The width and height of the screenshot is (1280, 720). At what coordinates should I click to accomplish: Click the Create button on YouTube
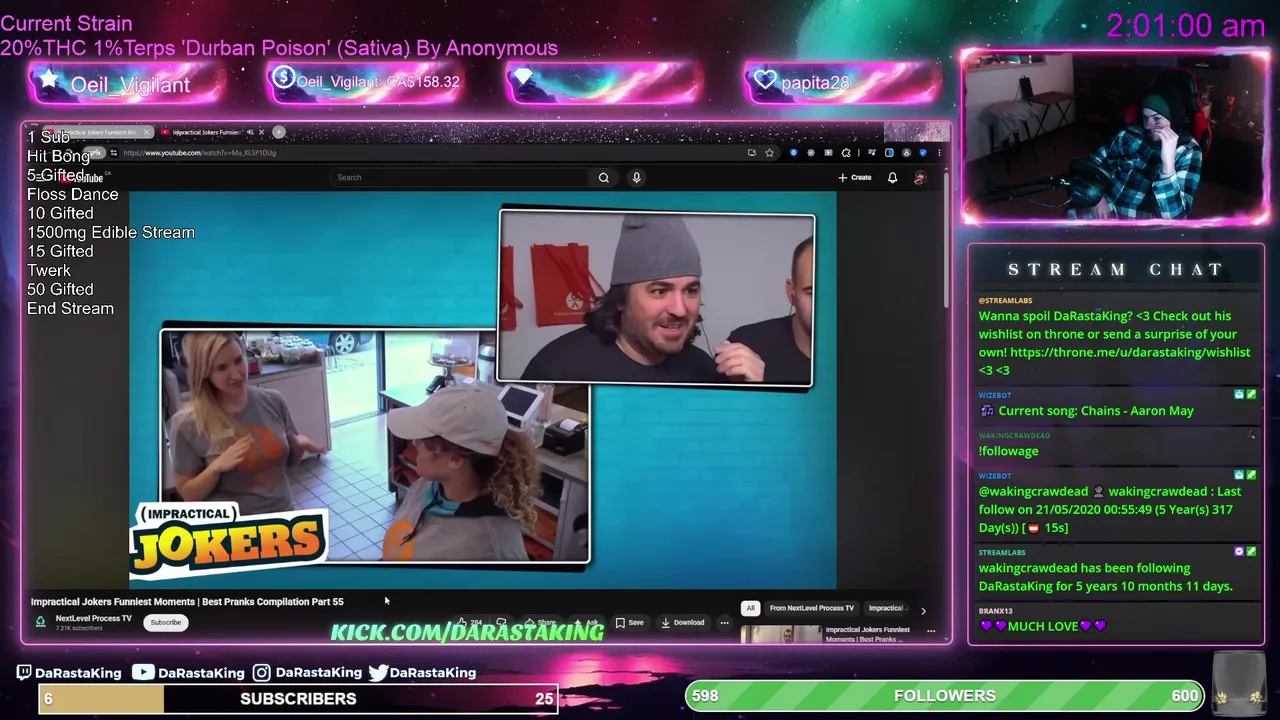tap(855, 177)
